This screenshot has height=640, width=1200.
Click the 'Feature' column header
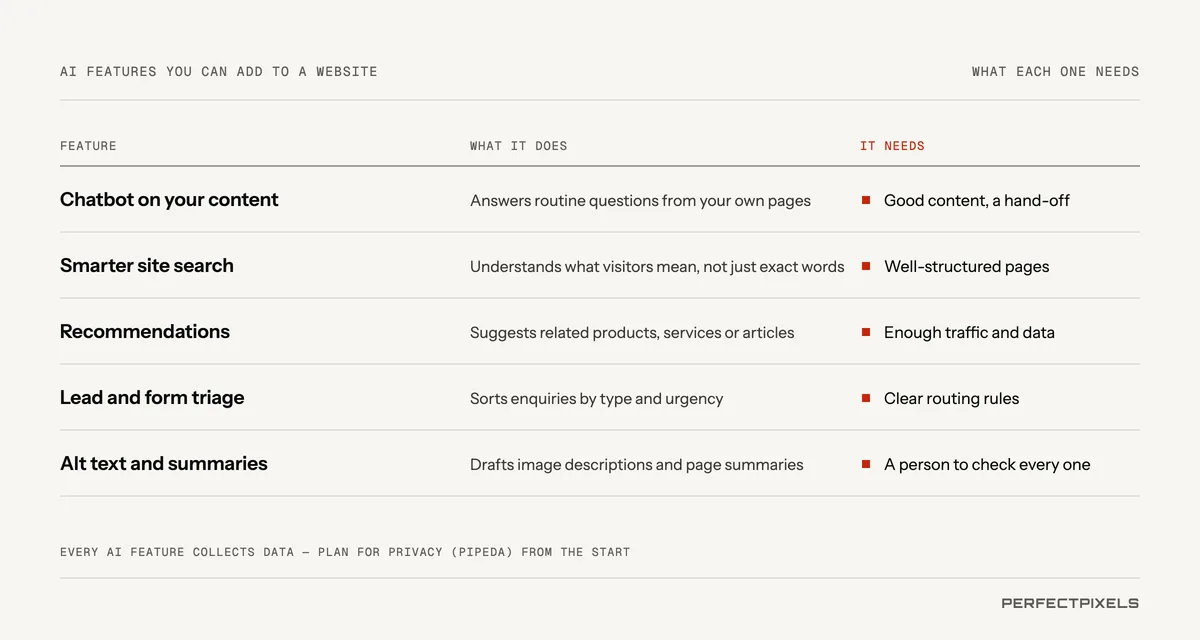tap(88, 146)
